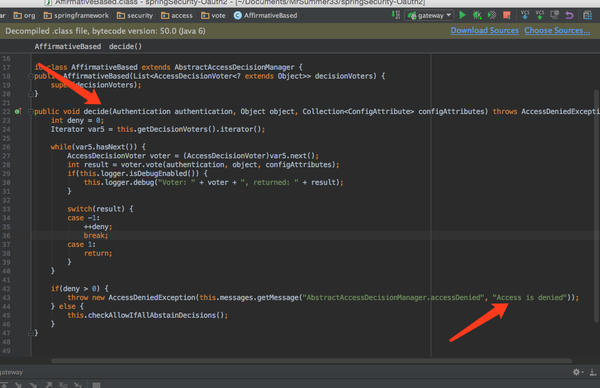Select the security folder breadcrumb
This screenshot has width=600, height=388.
pyautogui.click(x=135, y=16)
